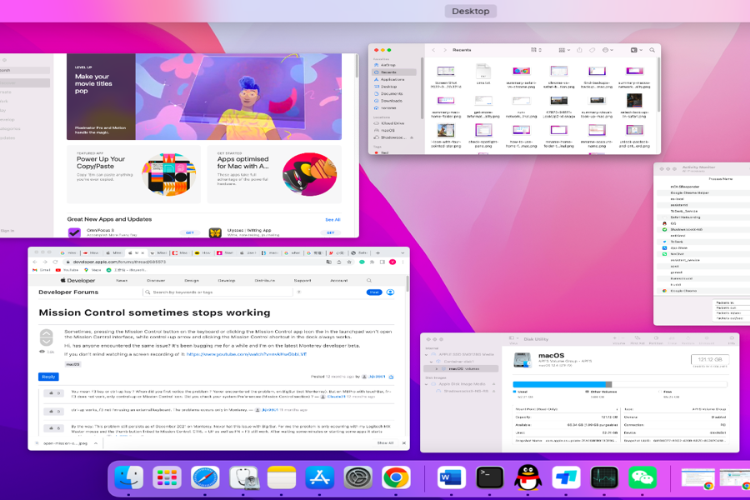Click the blue Post button in forums
The width and height of the screenshot is (750, 500).
pos(374,292)
